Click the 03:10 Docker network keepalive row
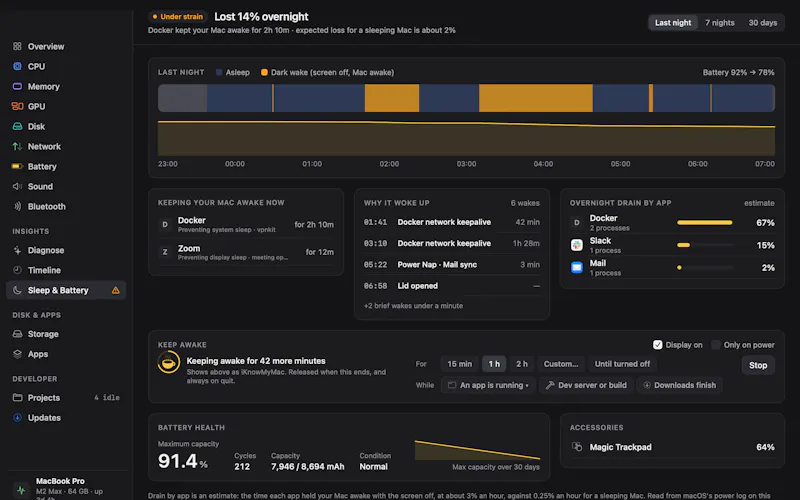Image resolution: width=800 pixels, height=500 pixels. 452,243
